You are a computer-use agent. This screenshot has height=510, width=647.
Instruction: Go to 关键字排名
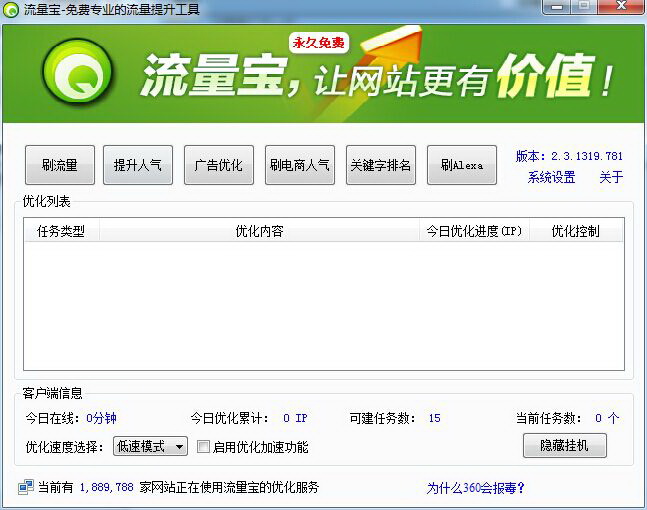point(381,165)
